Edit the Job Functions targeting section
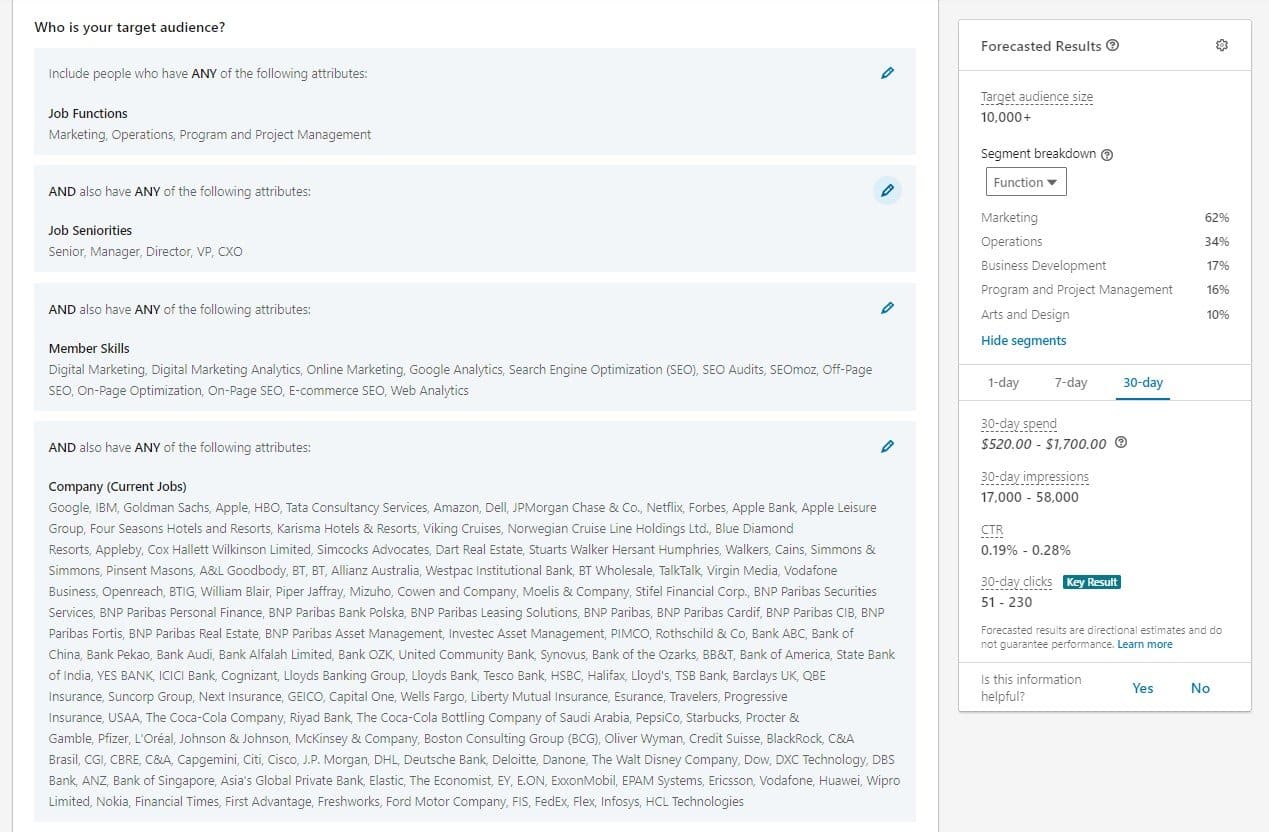1269x832 pixels. point(887,73)
